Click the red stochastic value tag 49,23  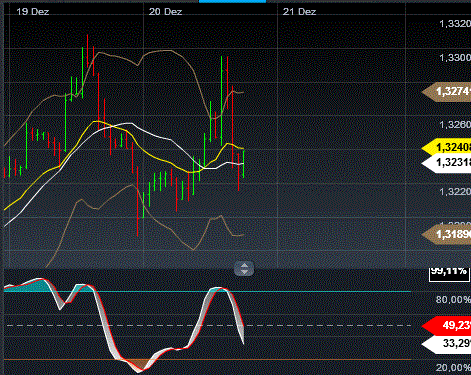[x=447, y=325]
